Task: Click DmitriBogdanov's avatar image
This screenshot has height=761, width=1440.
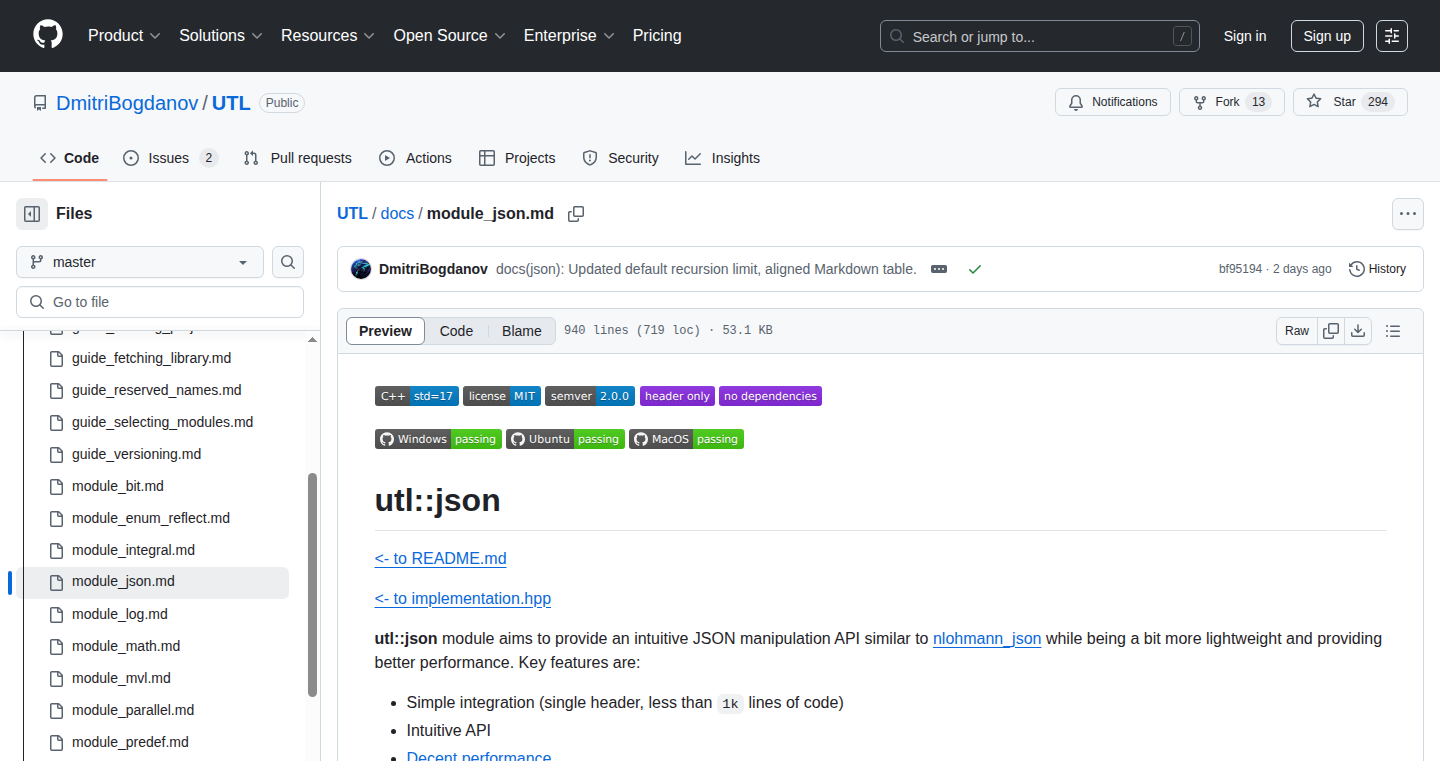Action: 361,269
